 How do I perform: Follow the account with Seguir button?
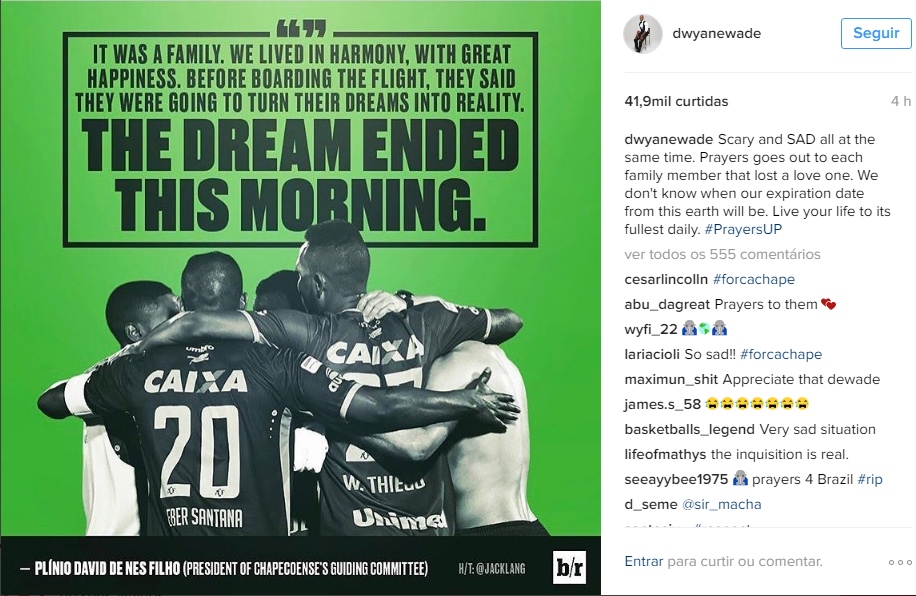point(876,33)
